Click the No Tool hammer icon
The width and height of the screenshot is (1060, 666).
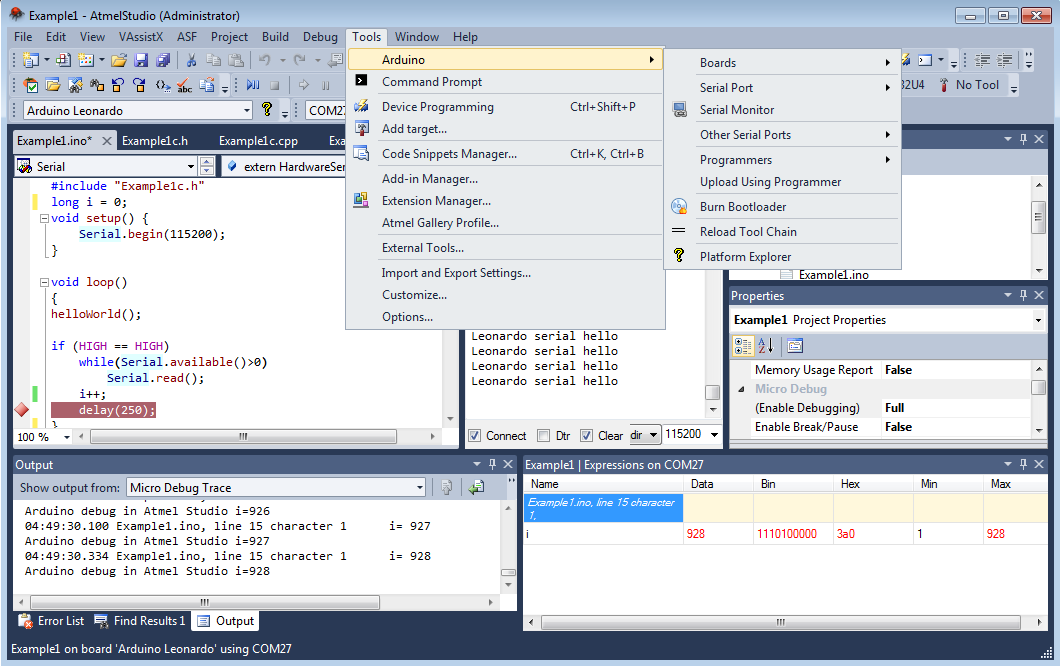[x=944, y=85]
